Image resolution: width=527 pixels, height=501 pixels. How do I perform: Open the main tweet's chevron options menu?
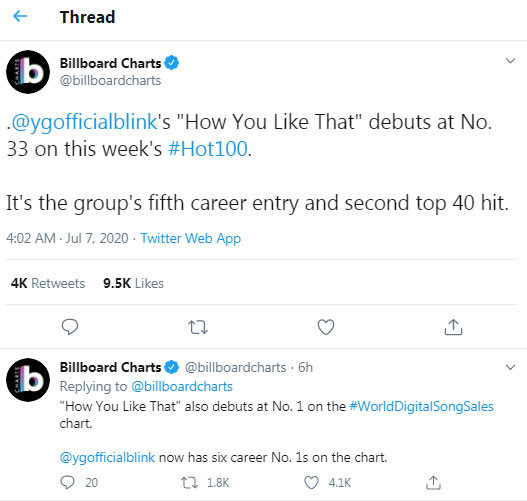pyautogui.click(x=510, y=61)
